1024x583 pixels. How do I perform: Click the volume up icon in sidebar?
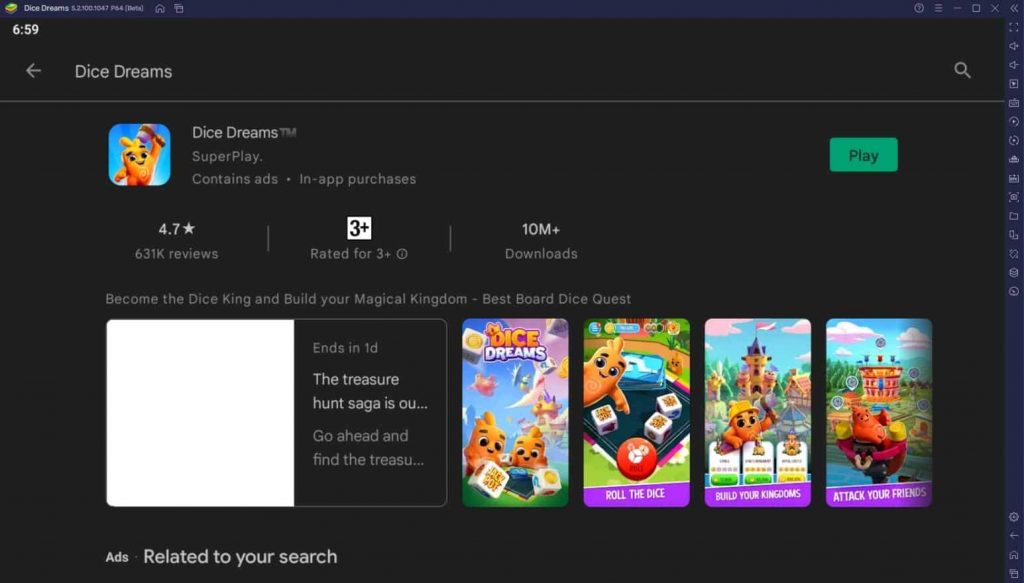pos(1014,46)
